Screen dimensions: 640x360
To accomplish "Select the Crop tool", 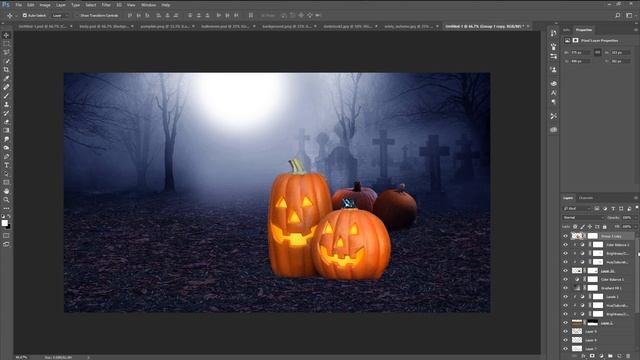I will pyautogui.click(x=6, y=70).
